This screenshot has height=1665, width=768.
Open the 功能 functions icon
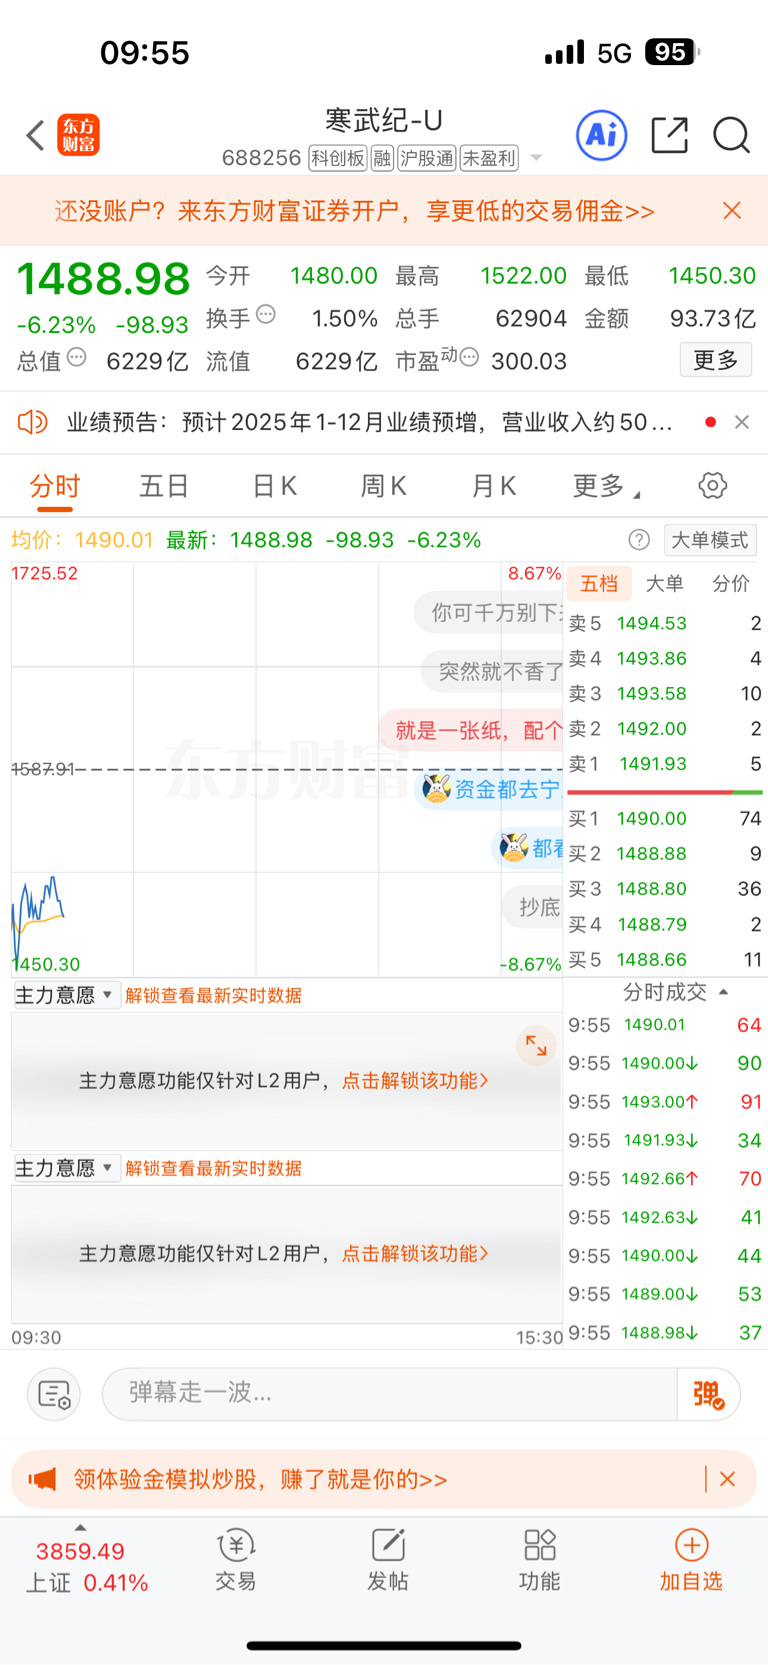(x=540, y=1560)
